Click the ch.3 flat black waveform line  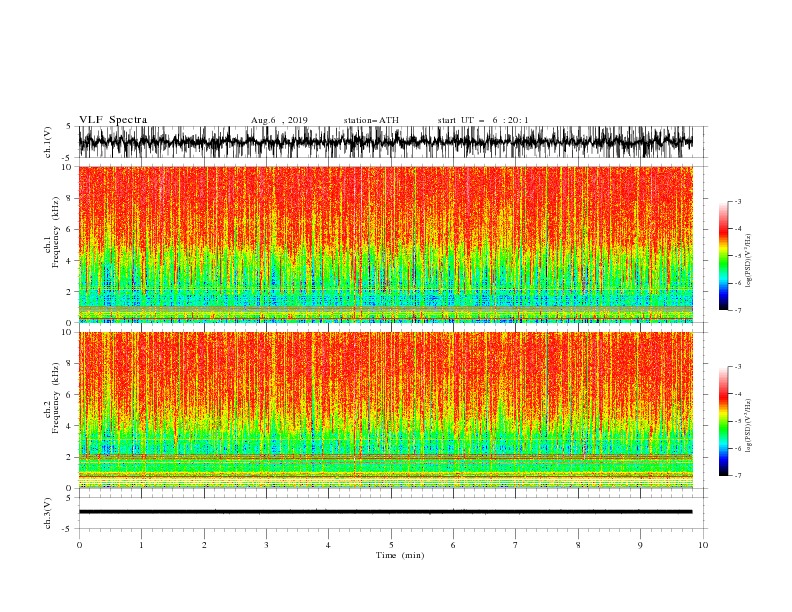click(385, 512)
